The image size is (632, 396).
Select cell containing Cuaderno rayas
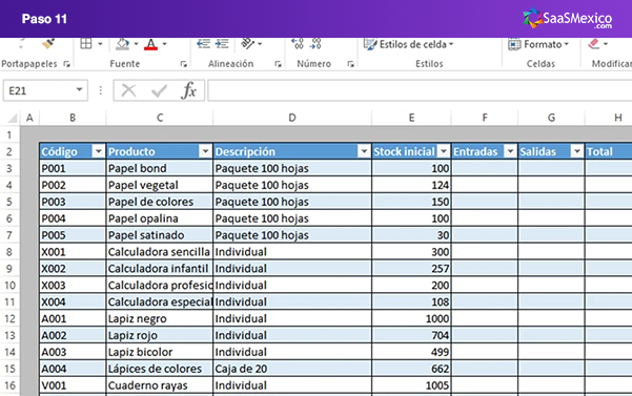click(160, 386)
